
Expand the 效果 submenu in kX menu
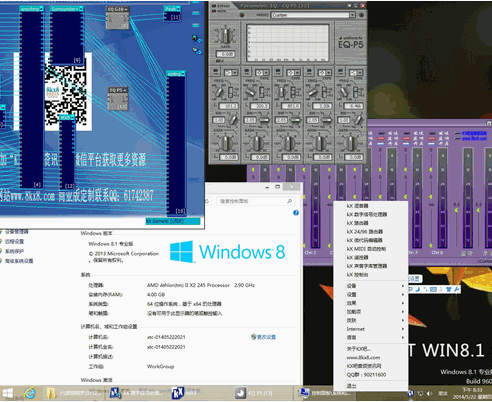pos(371,303)
